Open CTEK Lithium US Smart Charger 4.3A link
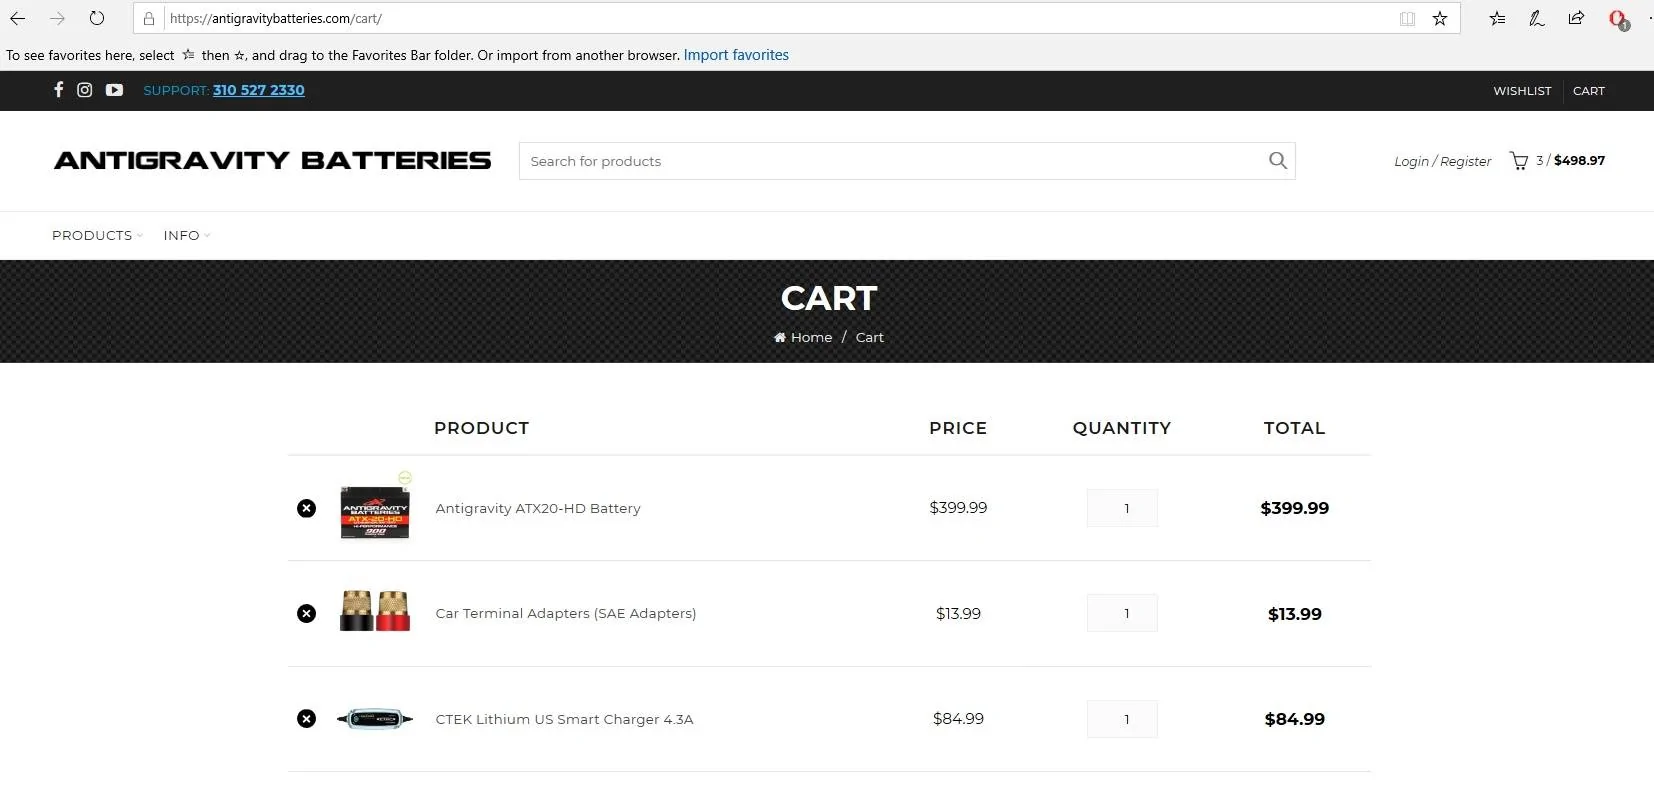Image resolution: width=1654 pixels, height=786 pixels. [564, 719]
